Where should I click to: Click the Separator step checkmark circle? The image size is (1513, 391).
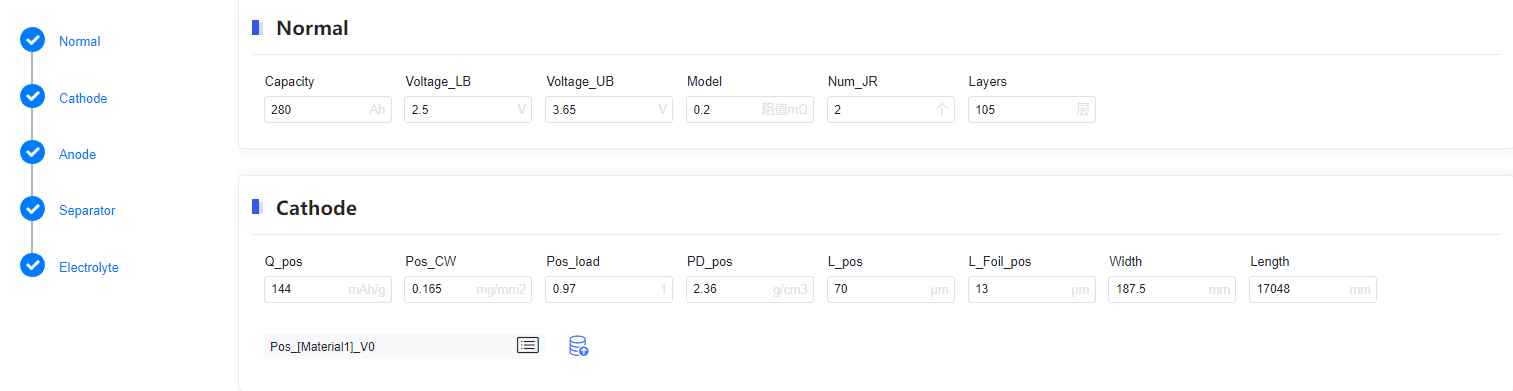pos(32,210)
